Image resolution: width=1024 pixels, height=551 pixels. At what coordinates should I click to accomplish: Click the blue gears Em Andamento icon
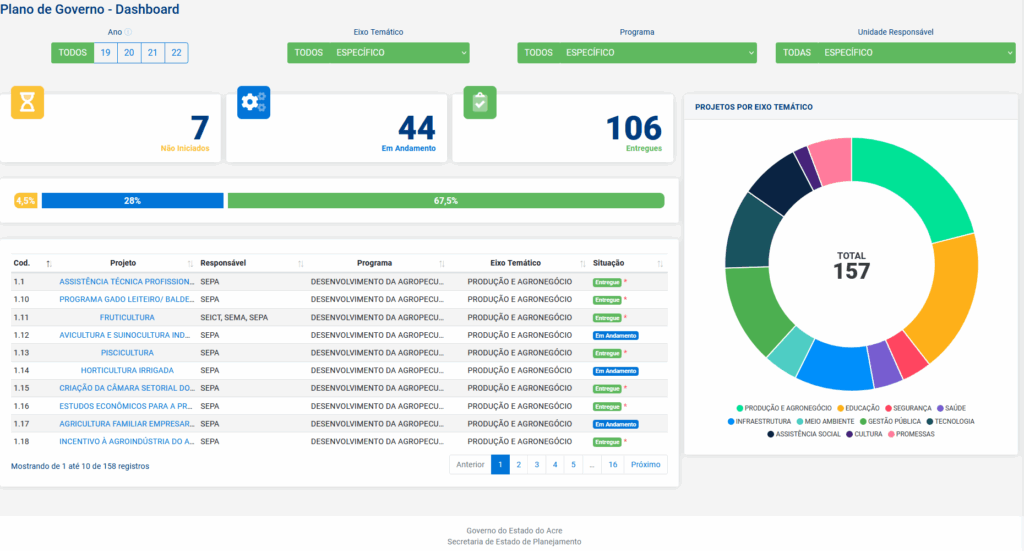tap(253, 103)
